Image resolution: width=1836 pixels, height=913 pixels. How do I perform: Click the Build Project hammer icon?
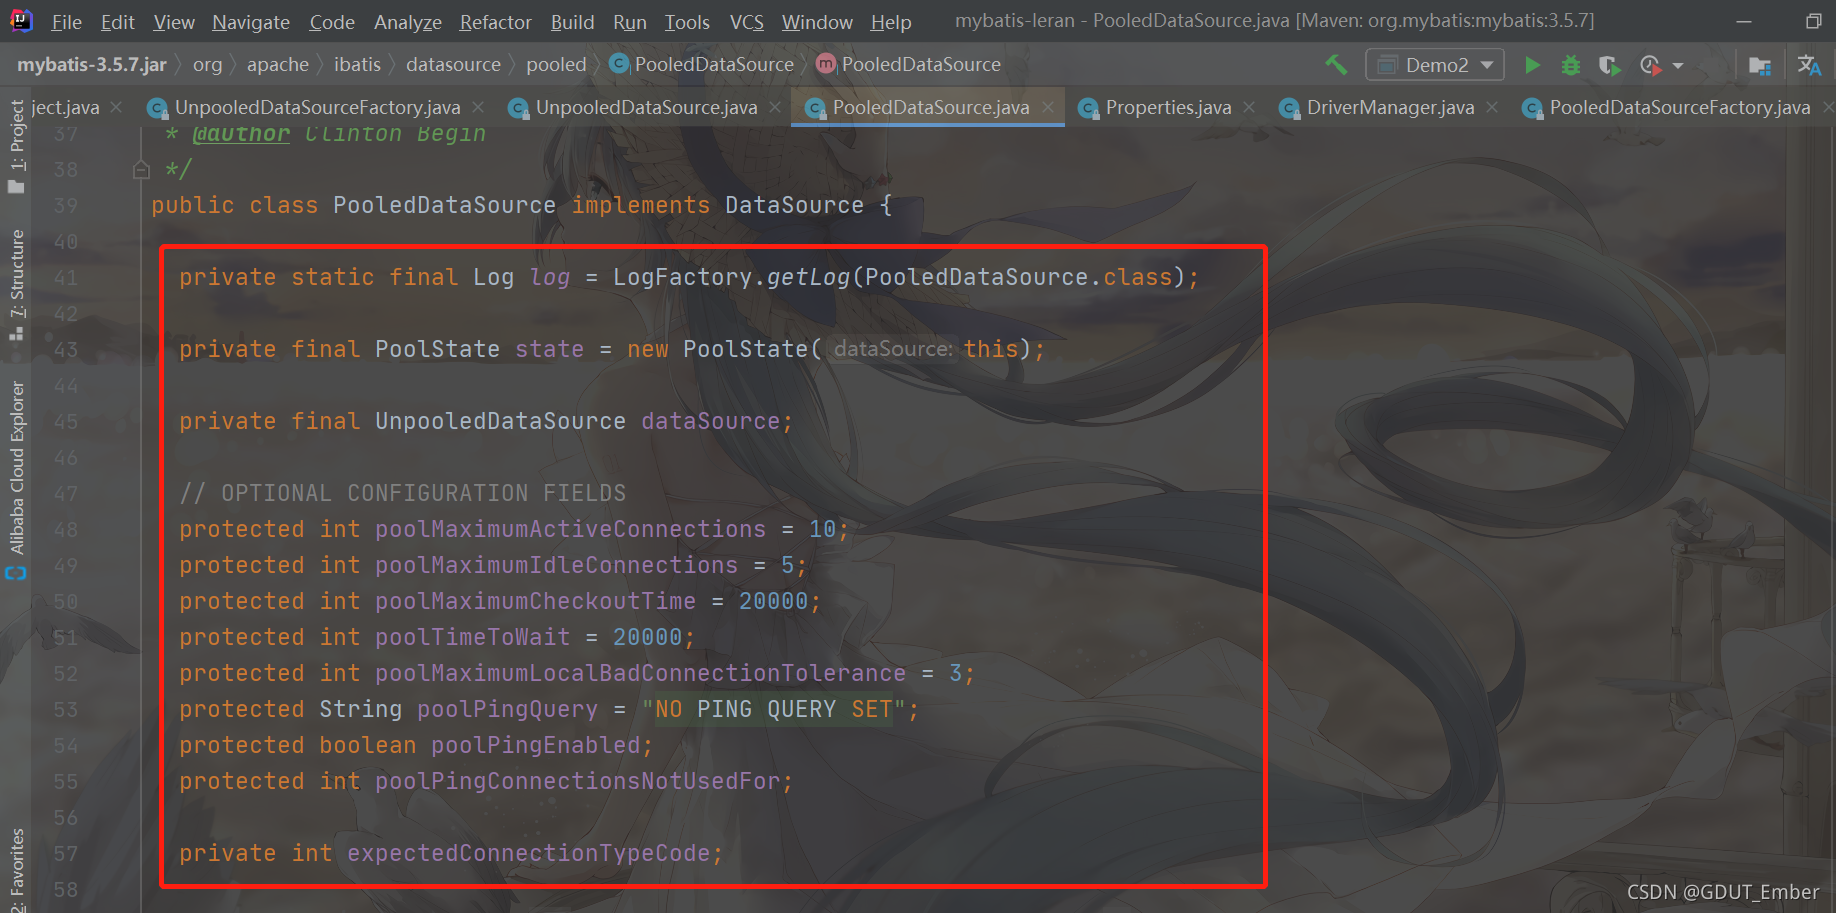(1336, 65)
